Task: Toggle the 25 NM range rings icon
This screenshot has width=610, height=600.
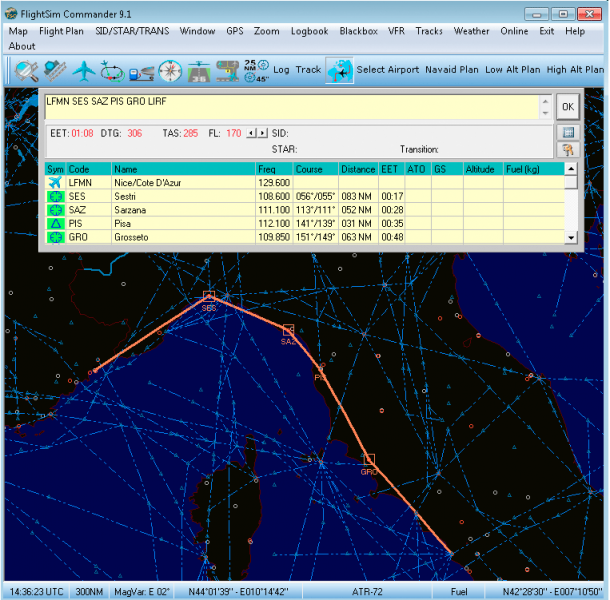Action: pos(256,70)
